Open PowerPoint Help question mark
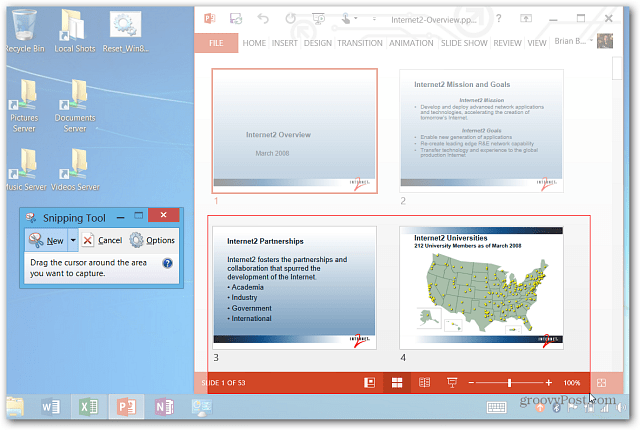640x430 pixels. (x=498, y=18)
